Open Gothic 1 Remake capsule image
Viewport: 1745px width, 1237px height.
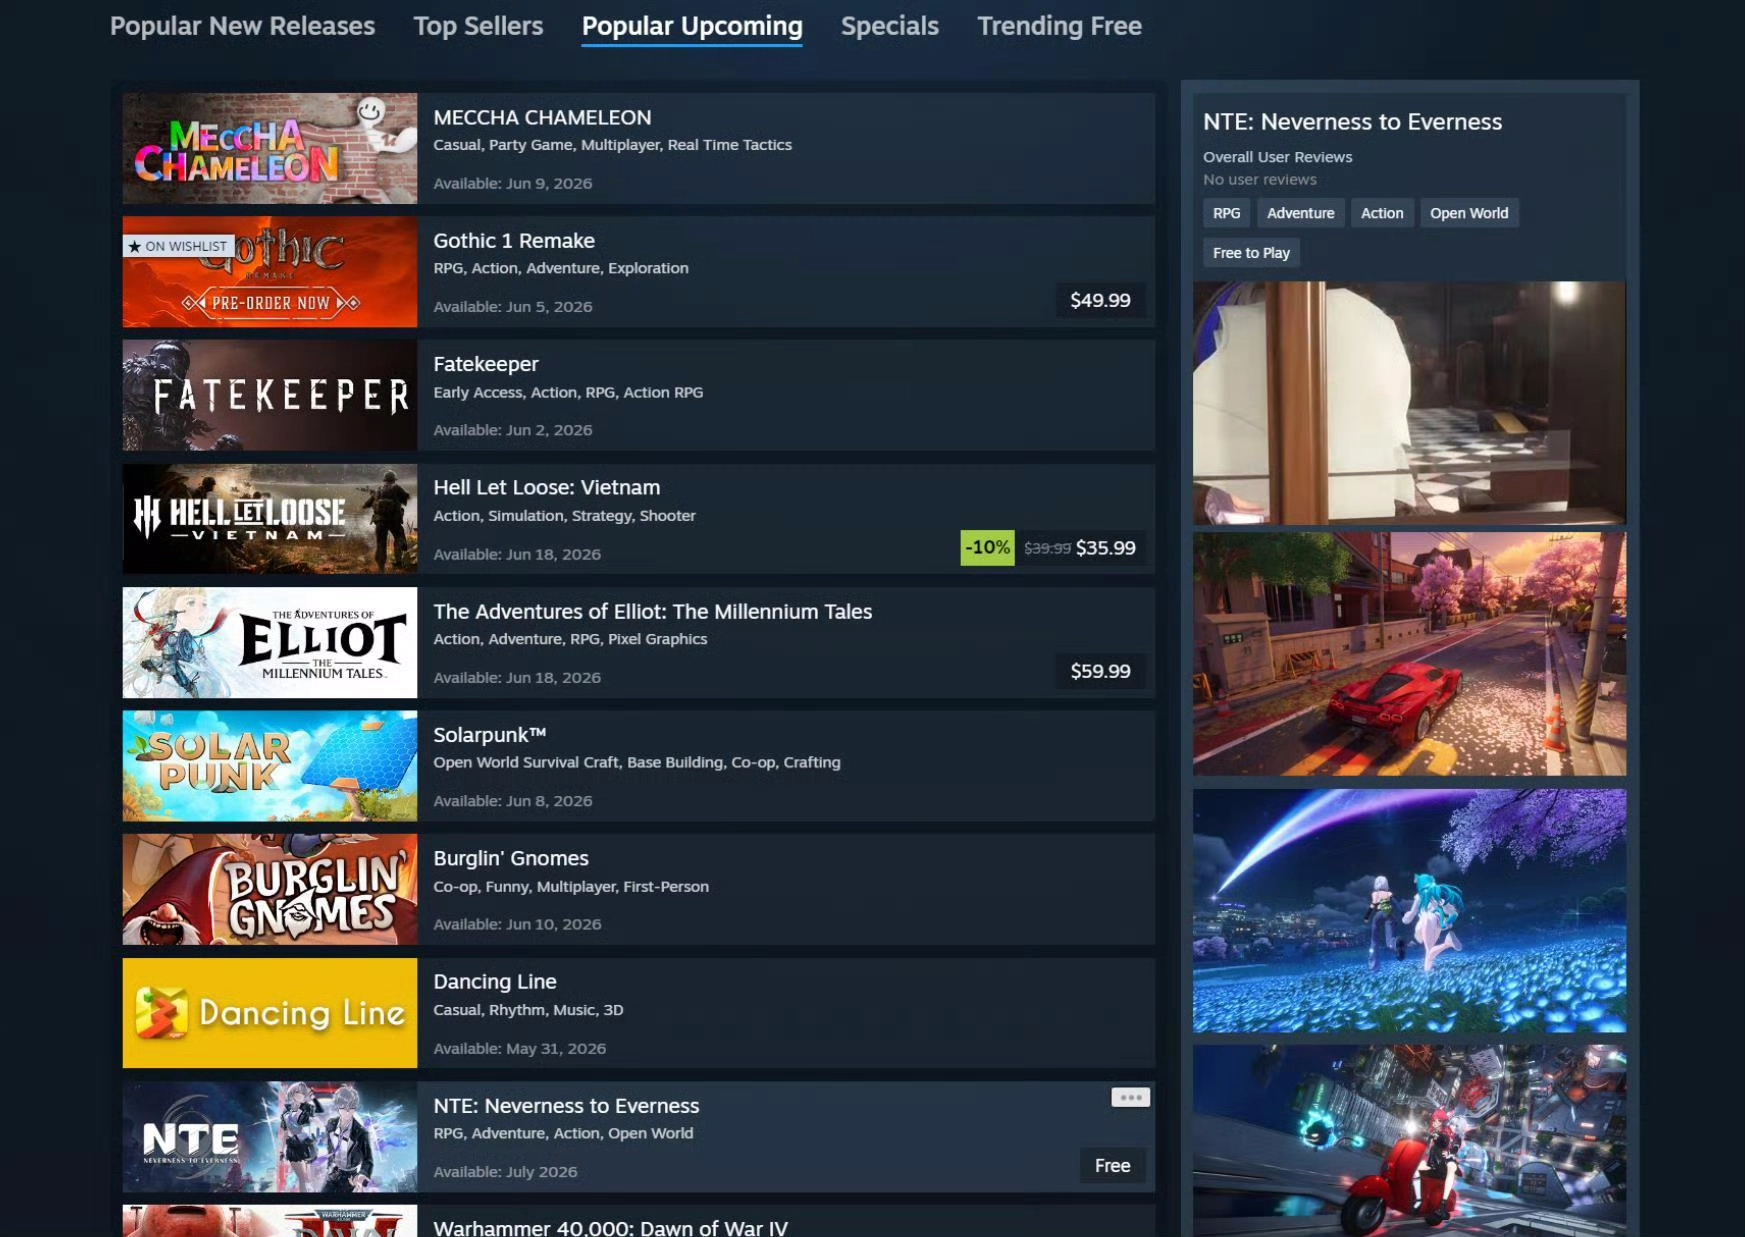point(270,272)
